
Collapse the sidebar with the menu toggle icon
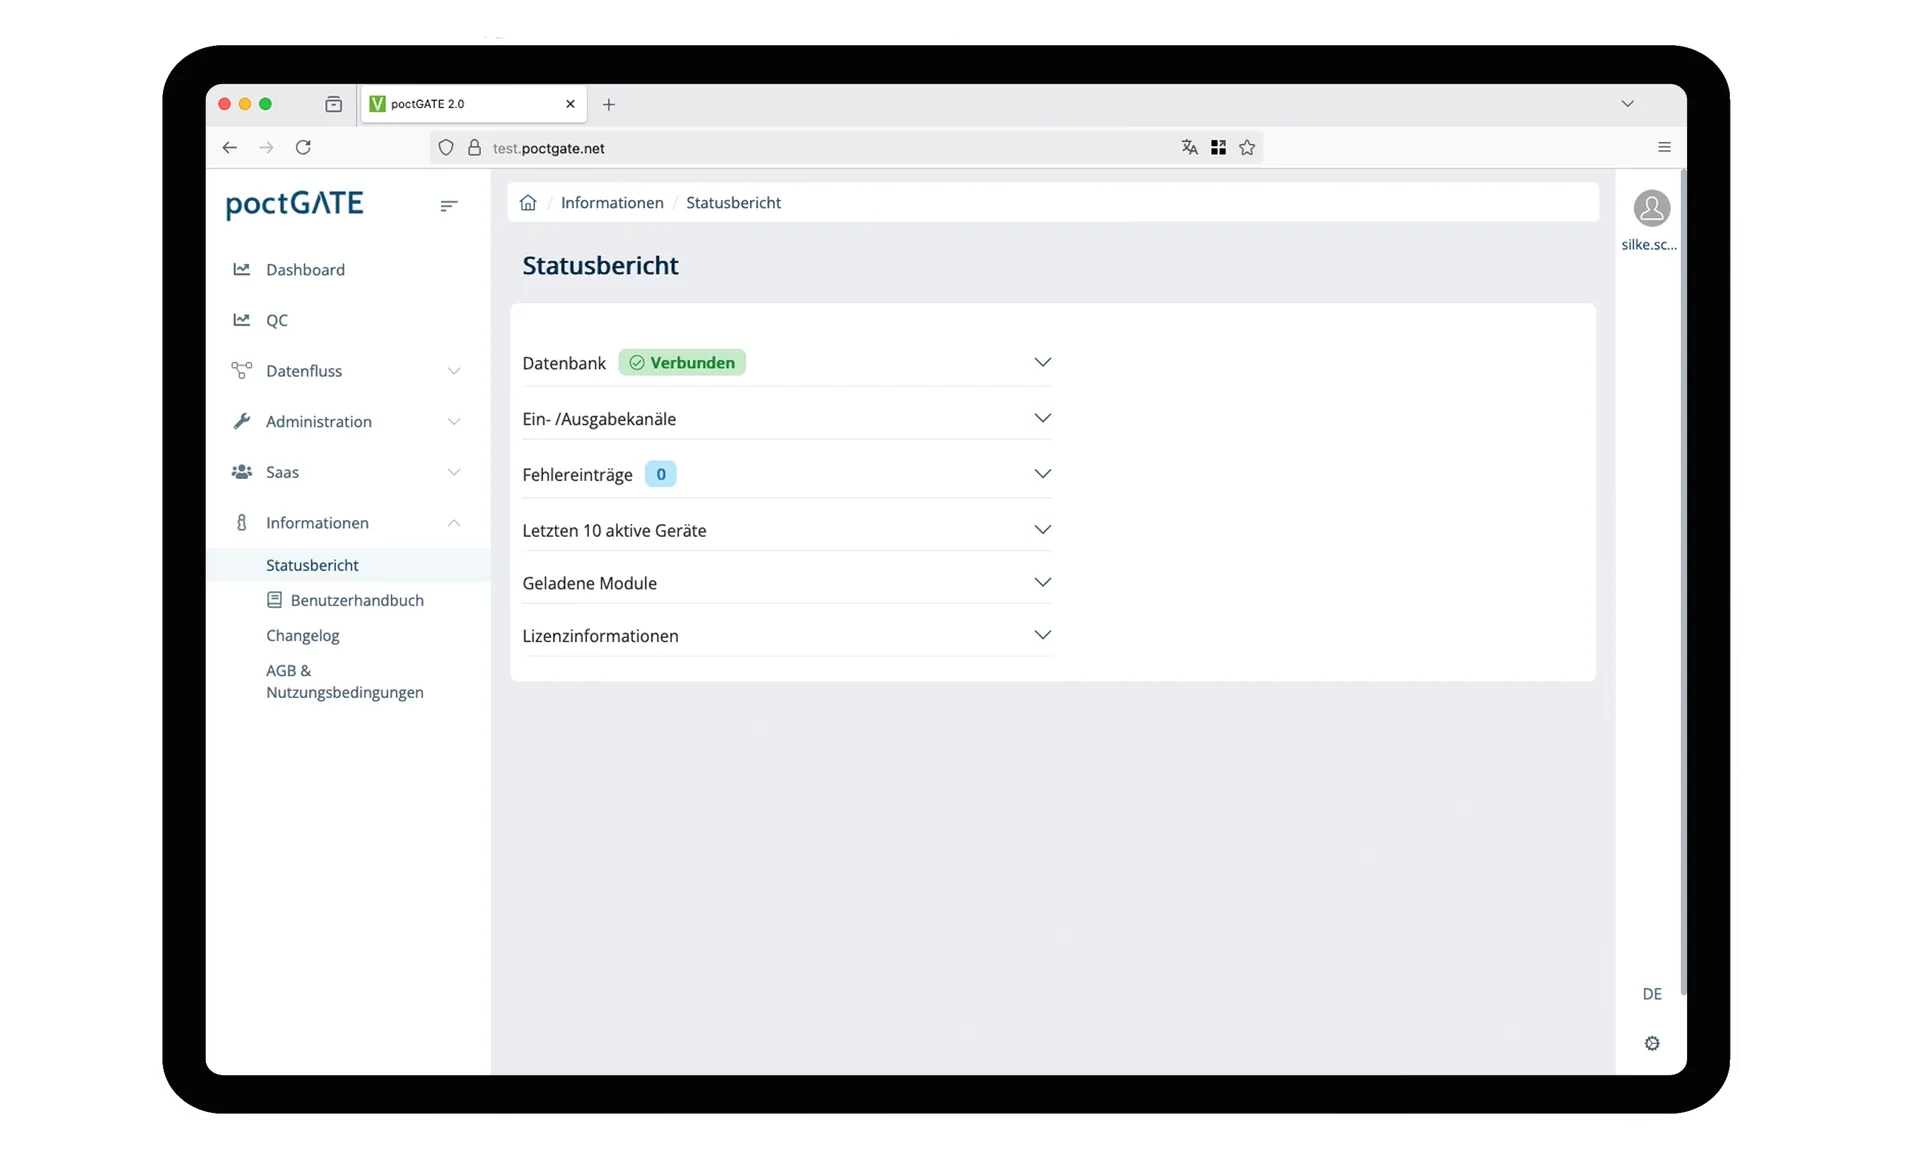(448, 205)
